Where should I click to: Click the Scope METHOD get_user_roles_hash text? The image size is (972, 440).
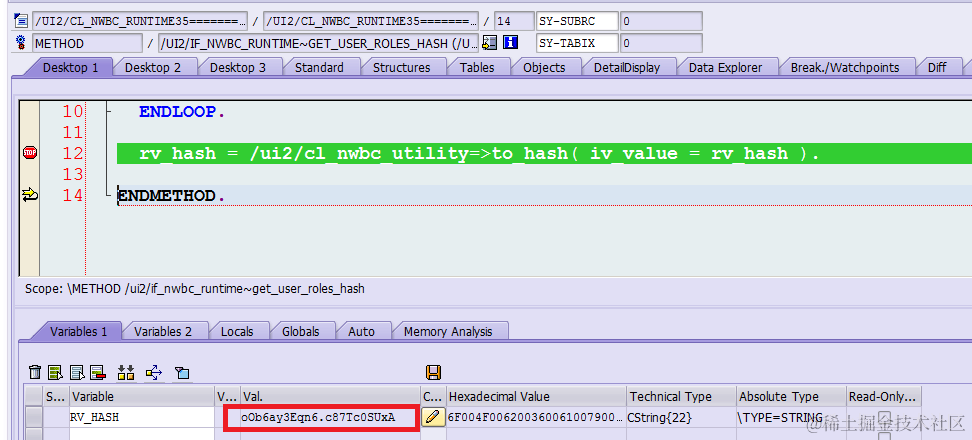coord(195,289)
